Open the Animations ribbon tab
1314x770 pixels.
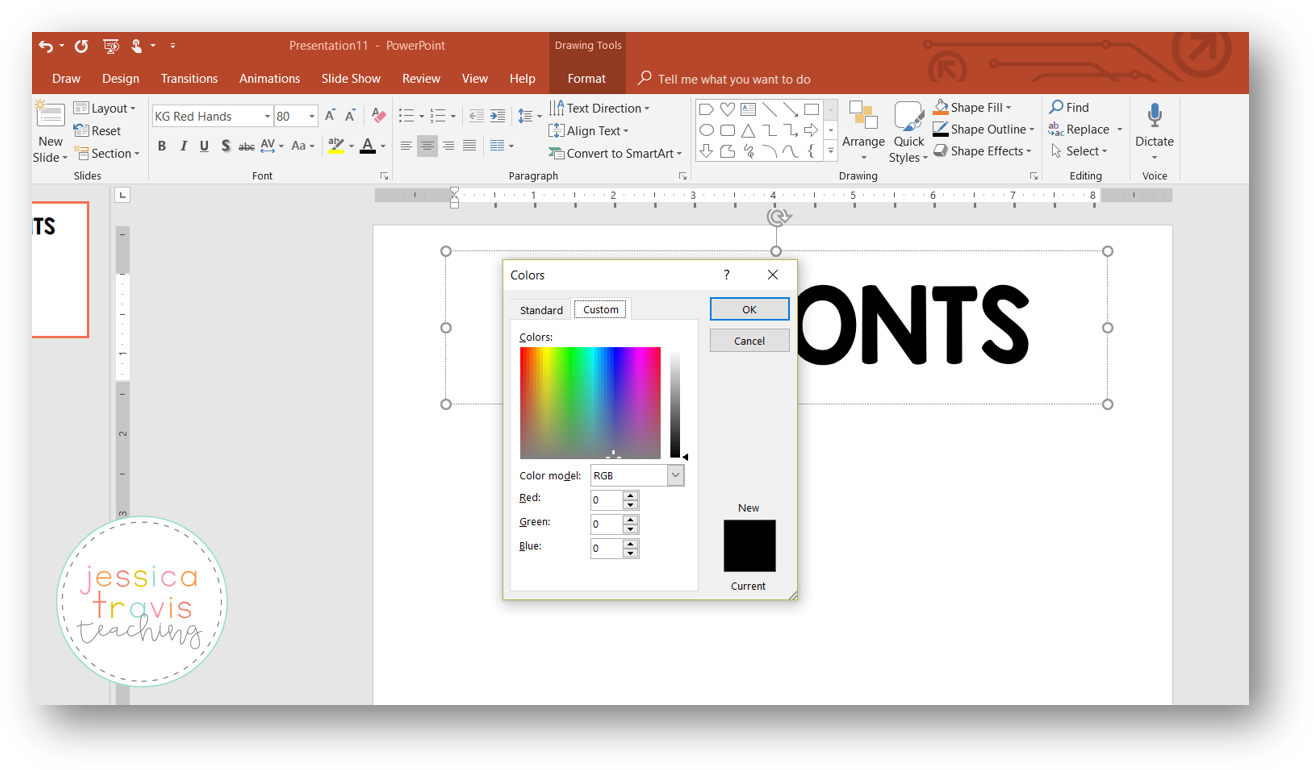point(269,78)
